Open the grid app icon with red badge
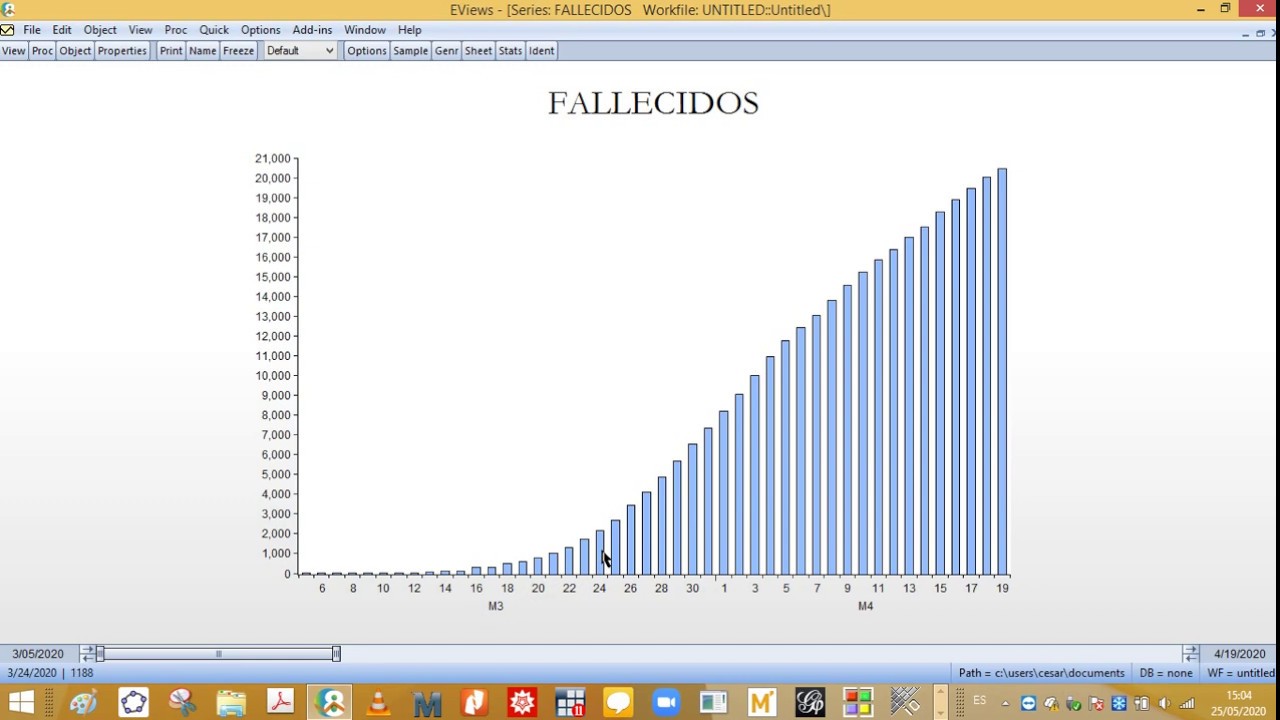Screen dimensions: 1280x720 point(570,702)
